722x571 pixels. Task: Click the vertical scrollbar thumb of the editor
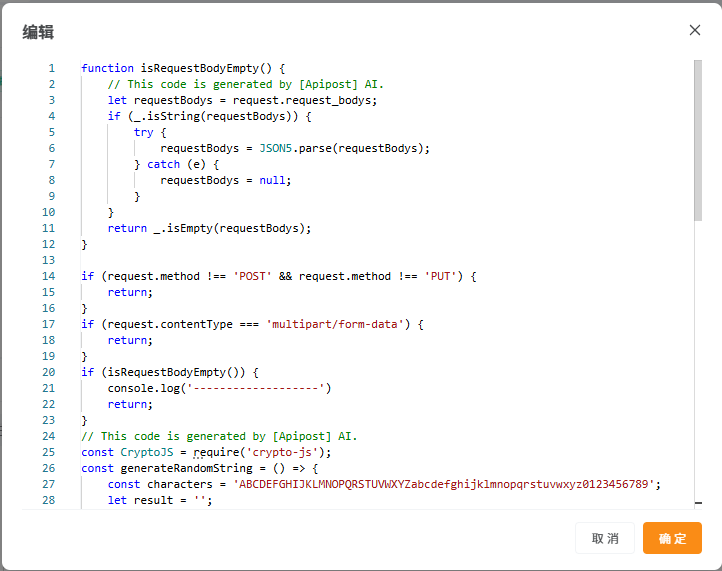[x=697, y=140]
